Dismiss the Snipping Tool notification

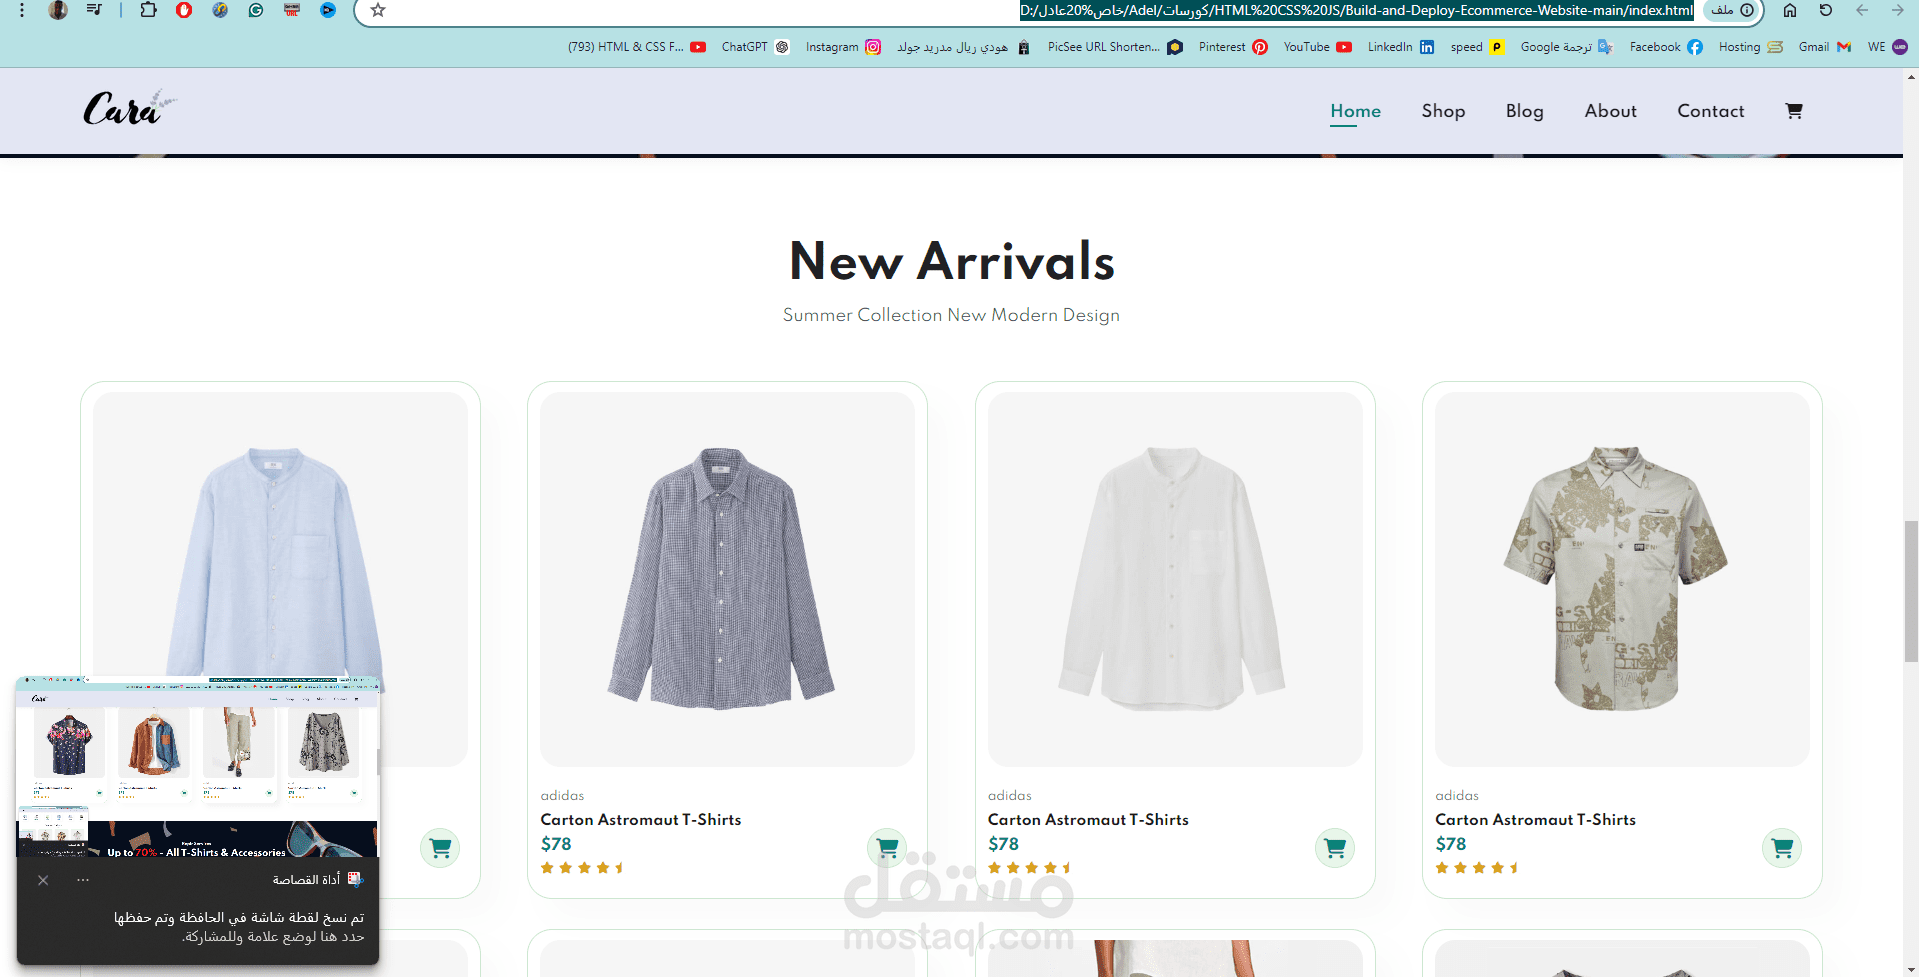tap(43, 880)
